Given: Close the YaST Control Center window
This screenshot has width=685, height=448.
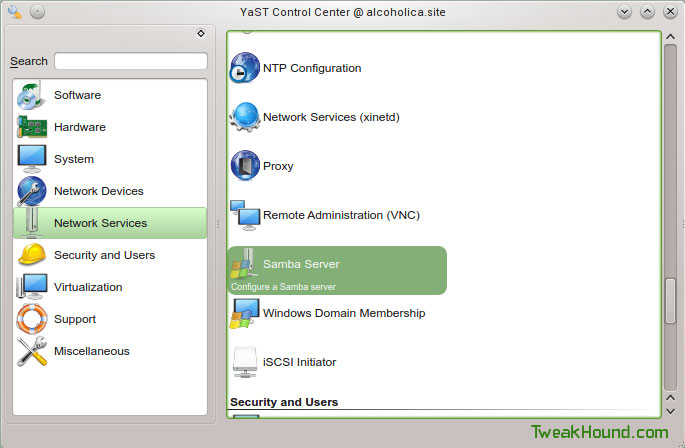Looking at the screenshot, I should pyautogui.click(x=670, y=12).
